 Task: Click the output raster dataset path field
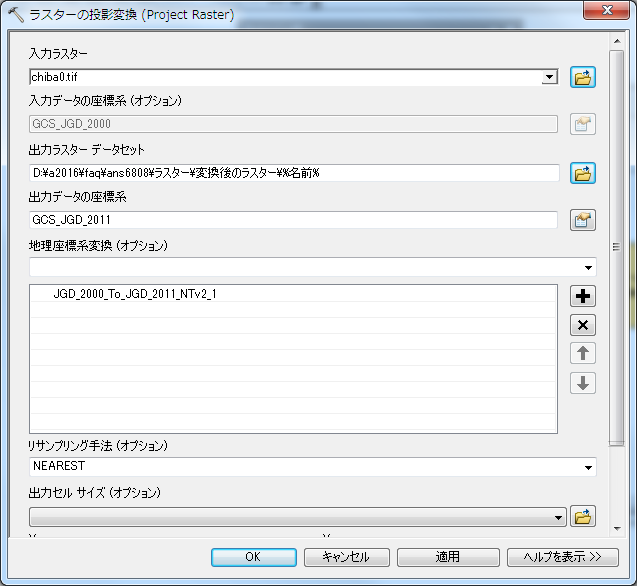[x=294, y=174]
